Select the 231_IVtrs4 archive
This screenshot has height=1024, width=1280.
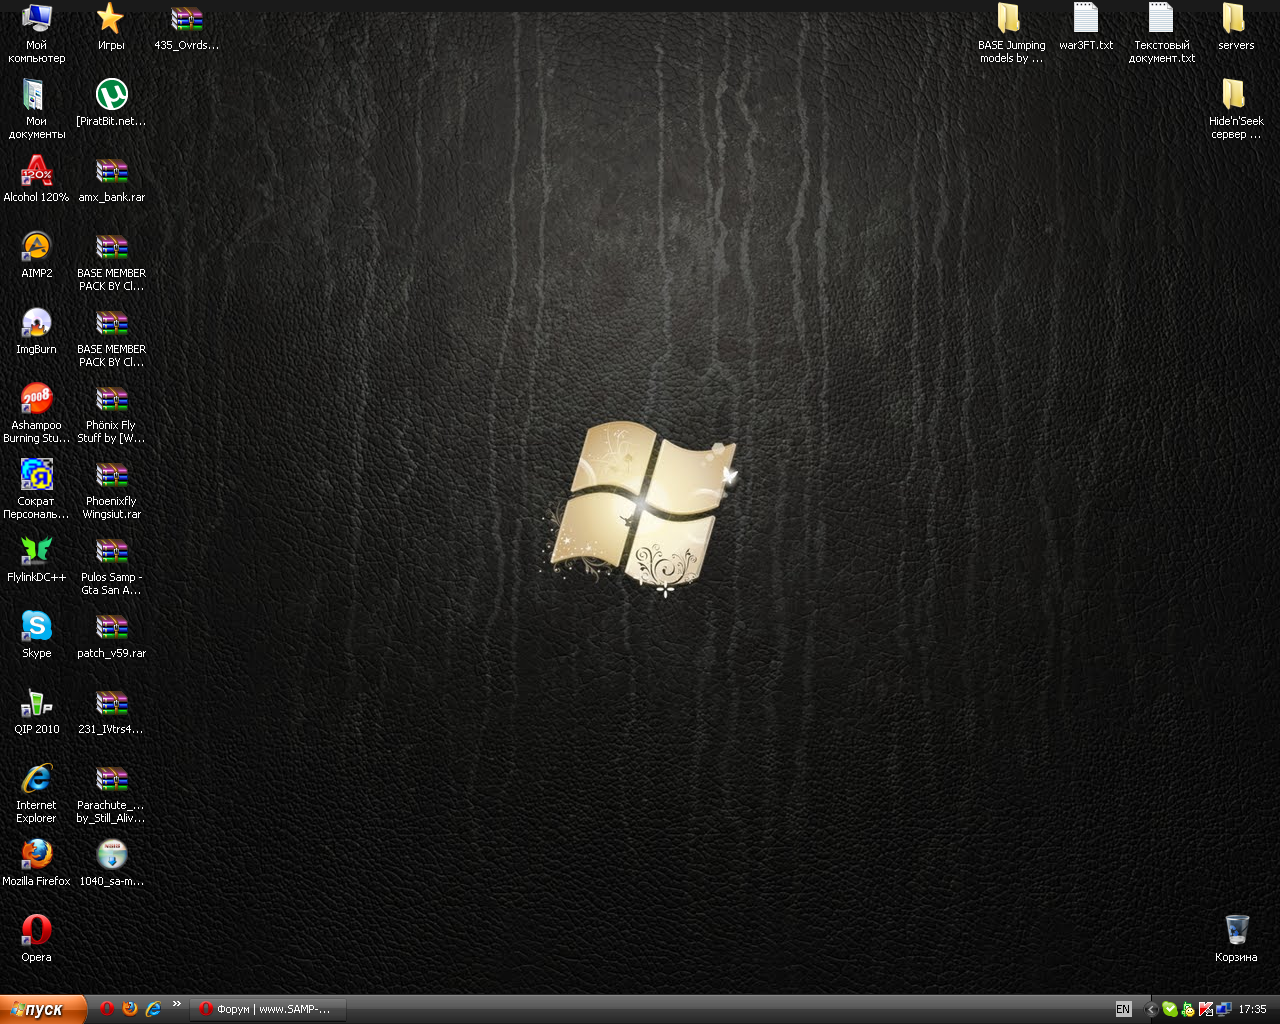click(x=111, y=711)
